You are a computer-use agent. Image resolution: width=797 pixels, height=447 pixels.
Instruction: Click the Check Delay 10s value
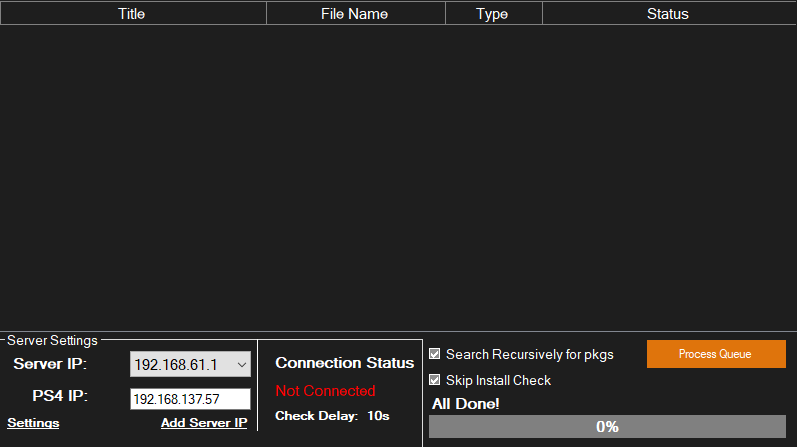378,415
